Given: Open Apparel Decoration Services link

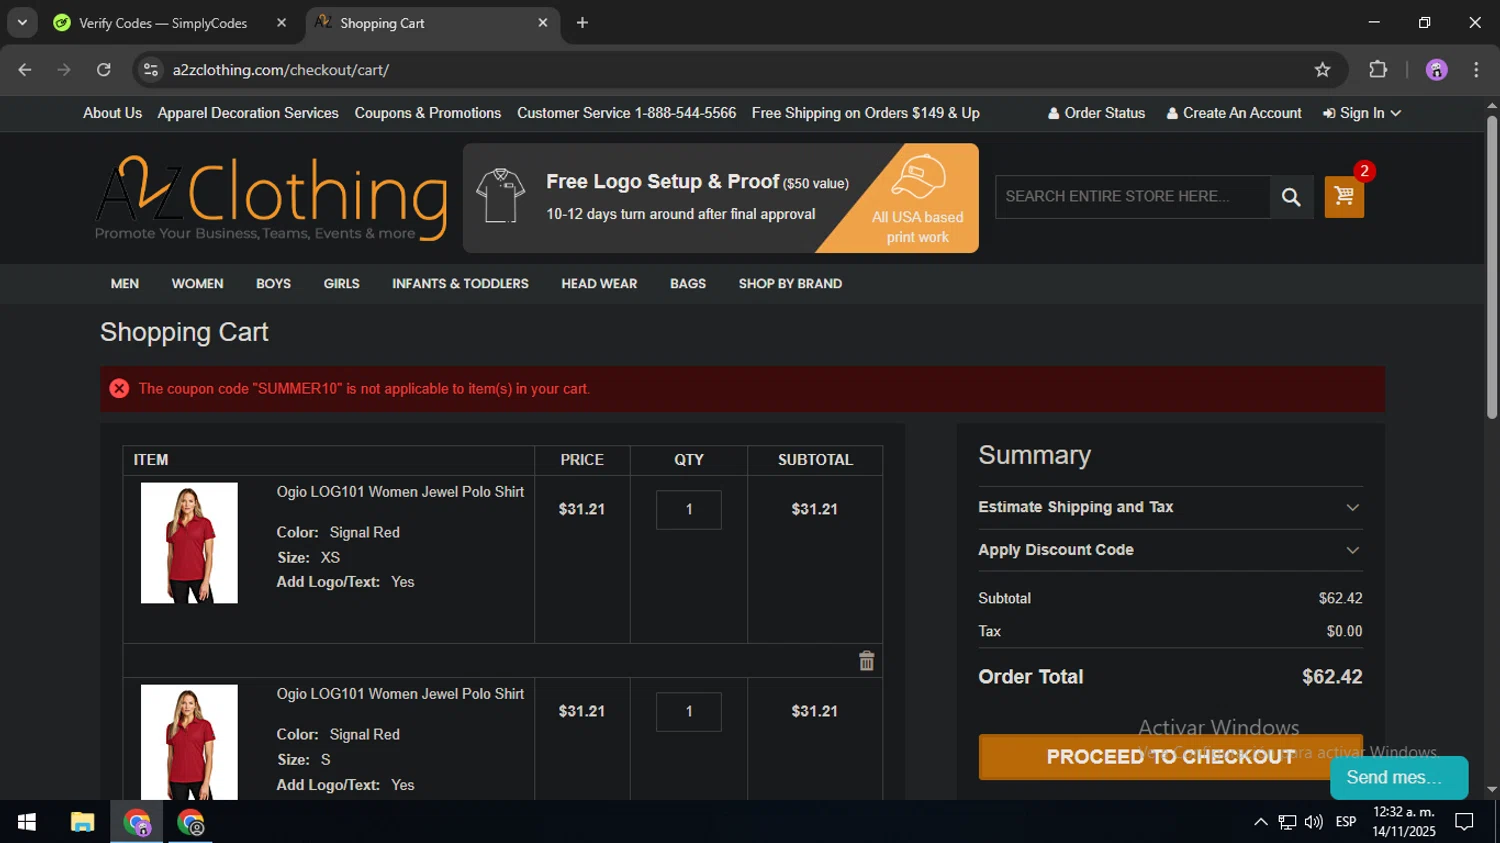Looking at the screenshot, I should [248, 113].
